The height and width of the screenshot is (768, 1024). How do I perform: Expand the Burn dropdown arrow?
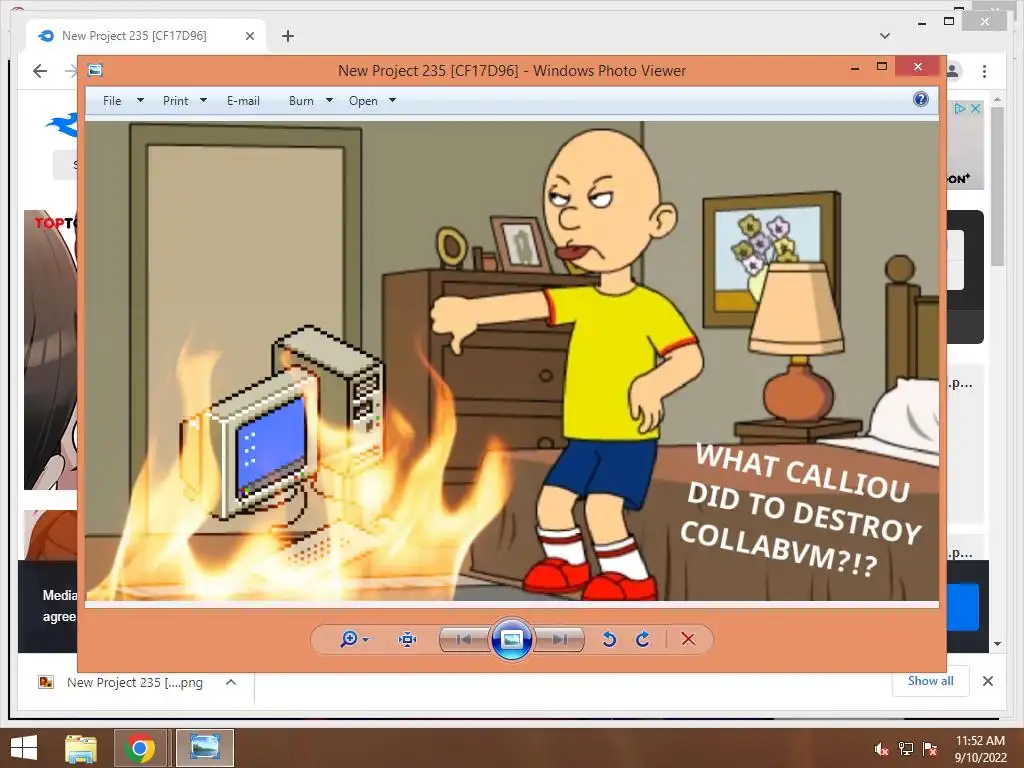tap(329, 101)
